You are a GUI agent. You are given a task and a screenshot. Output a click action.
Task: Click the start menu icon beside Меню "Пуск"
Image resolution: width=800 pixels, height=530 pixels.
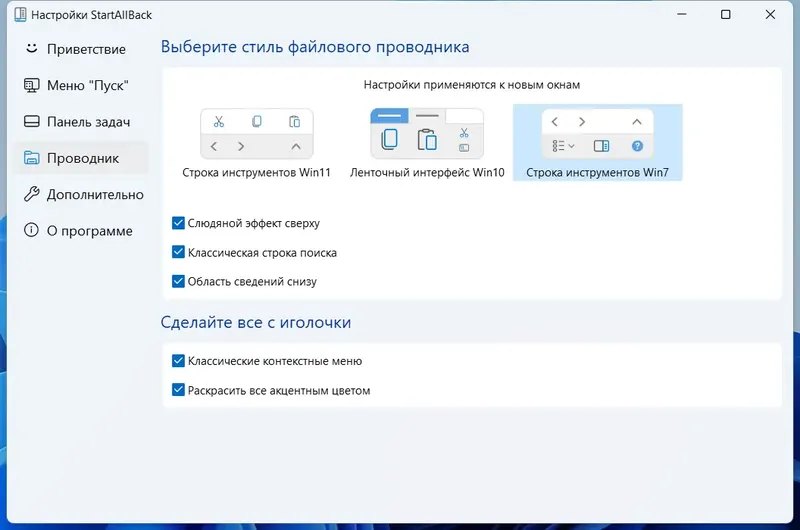click(x=32, y=85)
